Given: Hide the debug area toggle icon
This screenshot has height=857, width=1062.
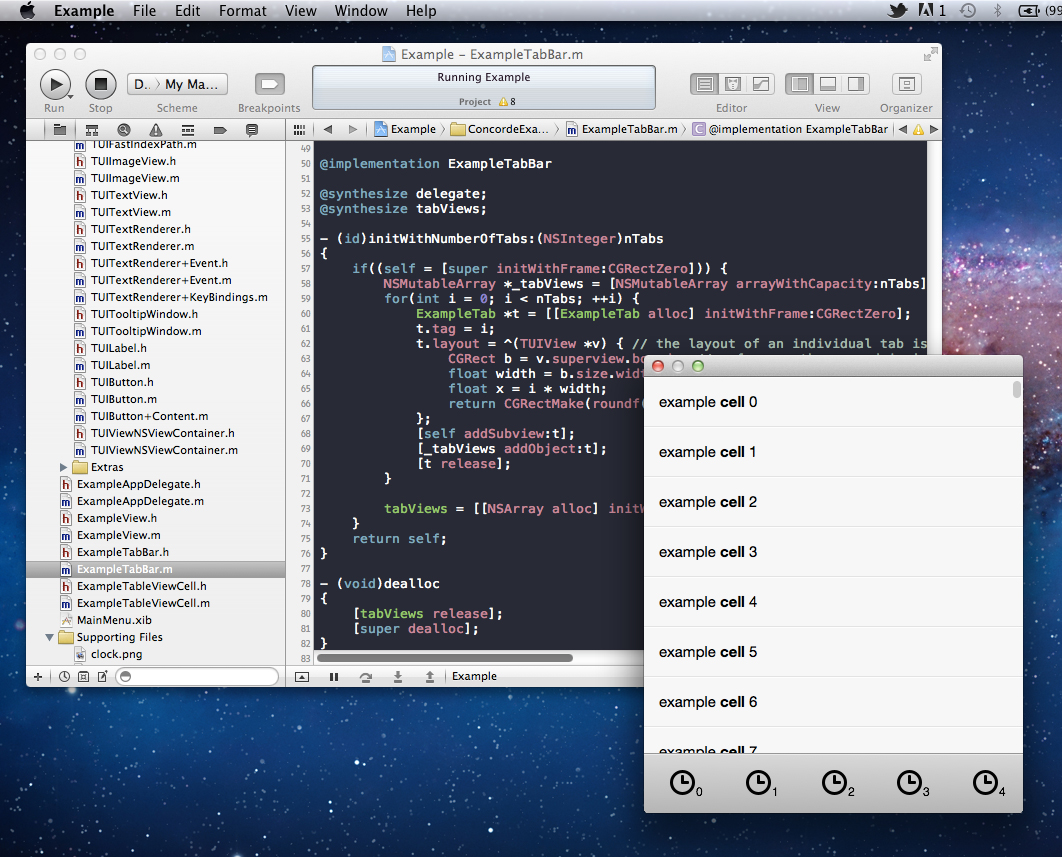Looking at the screenshot, I should click(x=302, y=677).
